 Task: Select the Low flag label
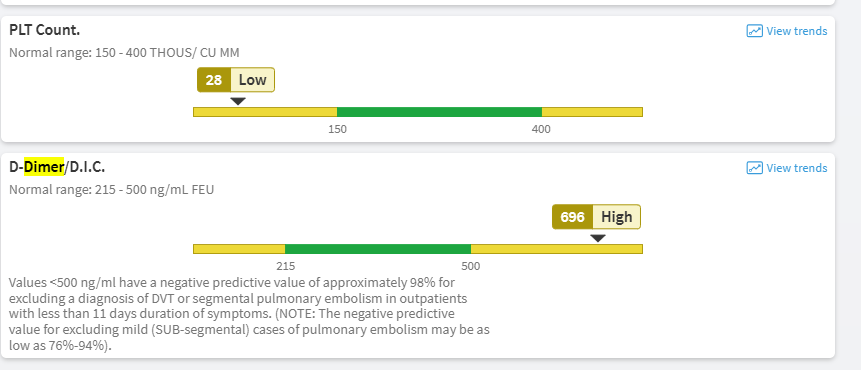[253, 80]
